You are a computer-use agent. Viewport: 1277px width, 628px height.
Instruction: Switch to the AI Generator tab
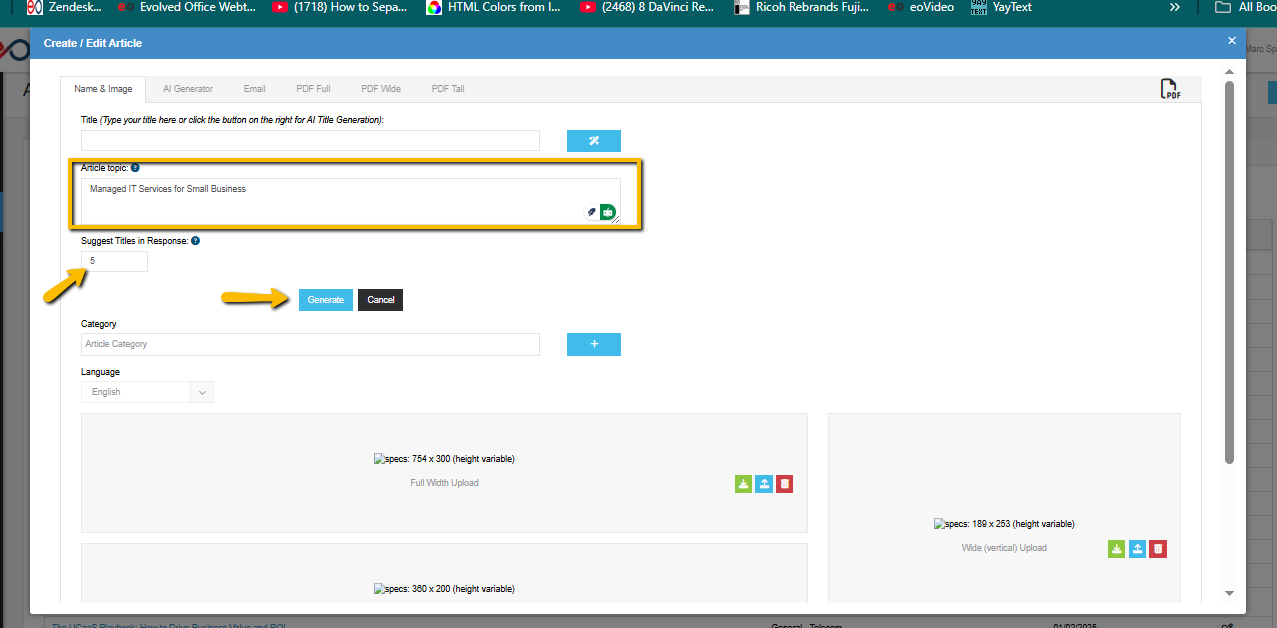[188, 89]
